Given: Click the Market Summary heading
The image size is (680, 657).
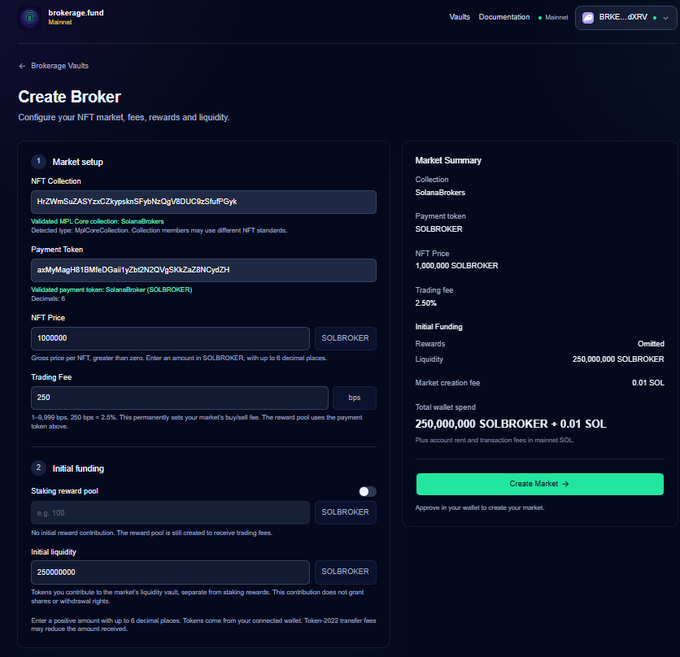Looking at the screenshot, I should click(448, 160).
